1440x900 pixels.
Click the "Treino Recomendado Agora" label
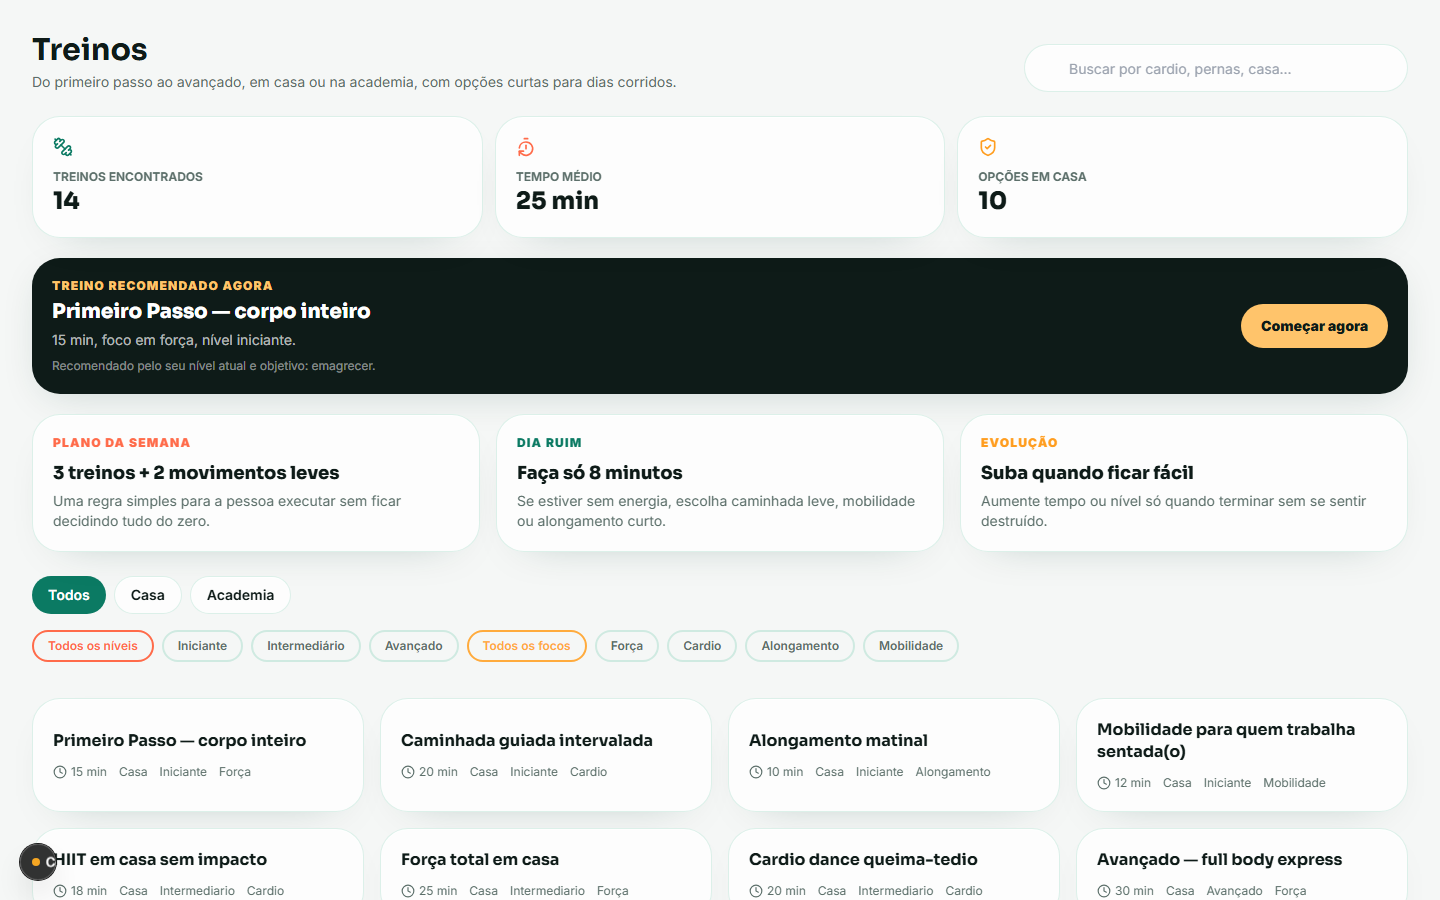(x=162, y=285)
